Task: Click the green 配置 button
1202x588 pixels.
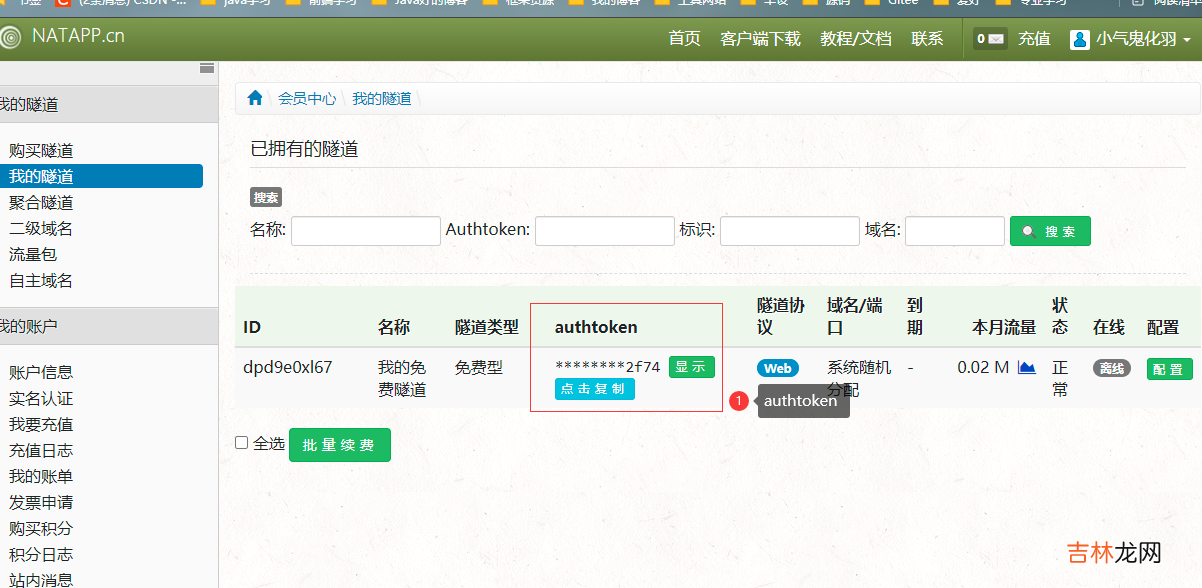Action: tap(1169, 369)
